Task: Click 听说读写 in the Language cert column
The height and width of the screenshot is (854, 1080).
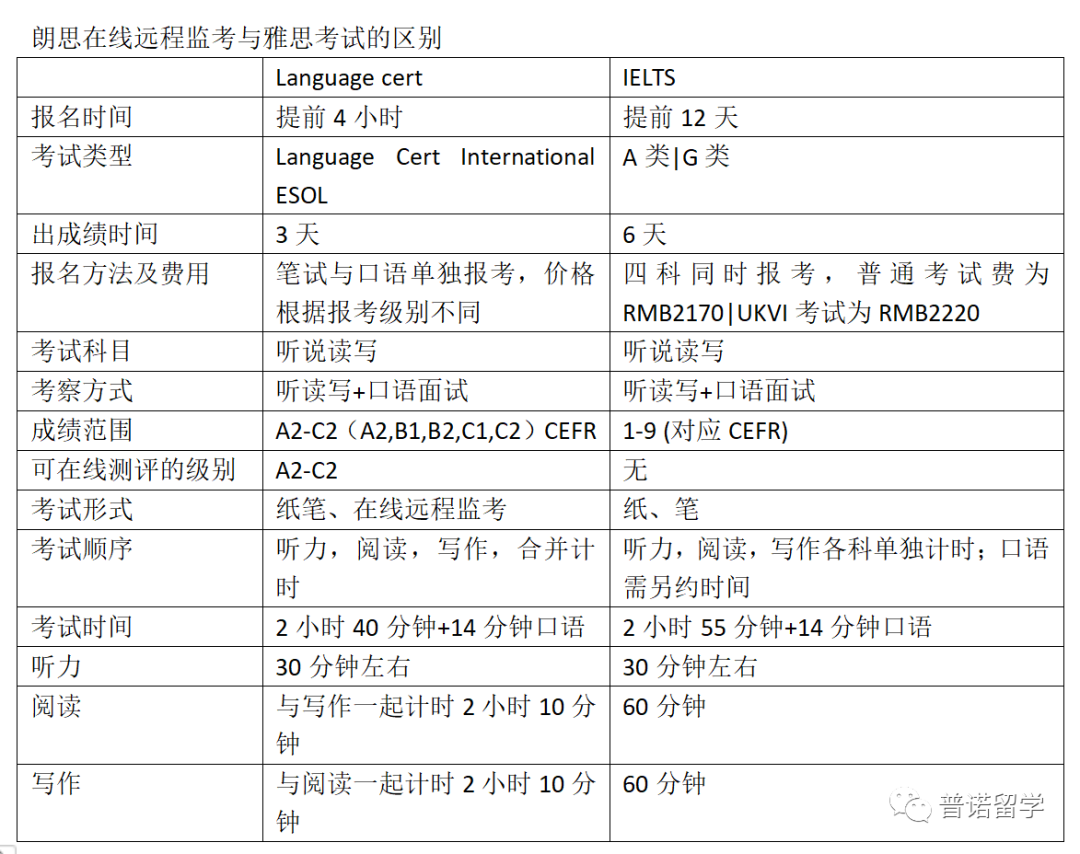Action: [326, 351]
